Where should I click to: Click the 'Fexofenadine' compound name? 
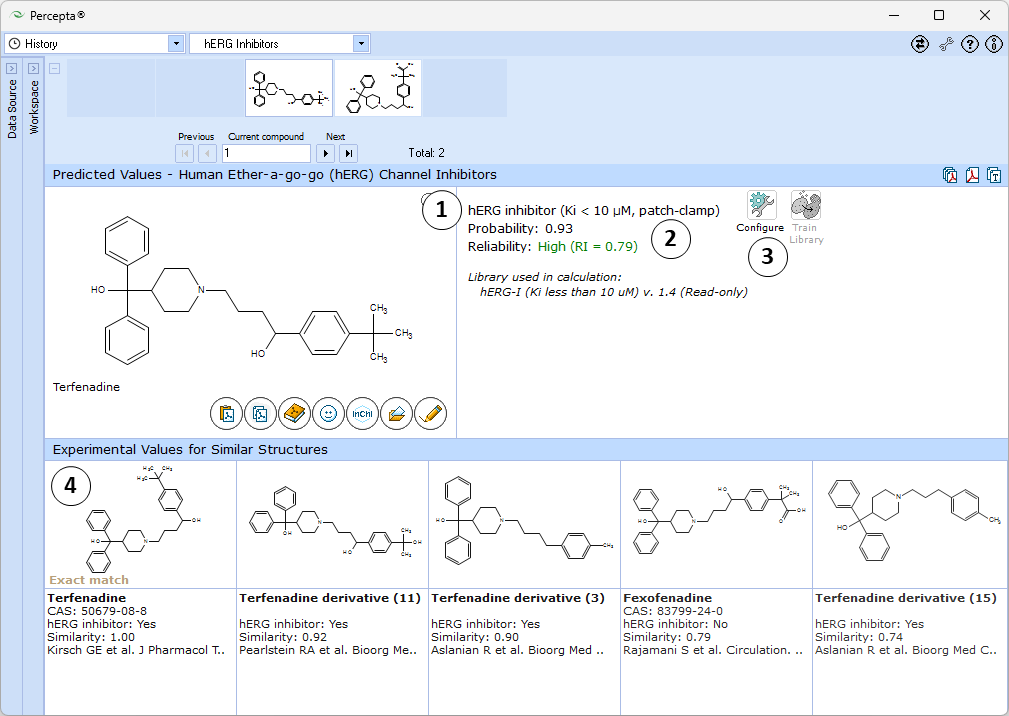667,598
